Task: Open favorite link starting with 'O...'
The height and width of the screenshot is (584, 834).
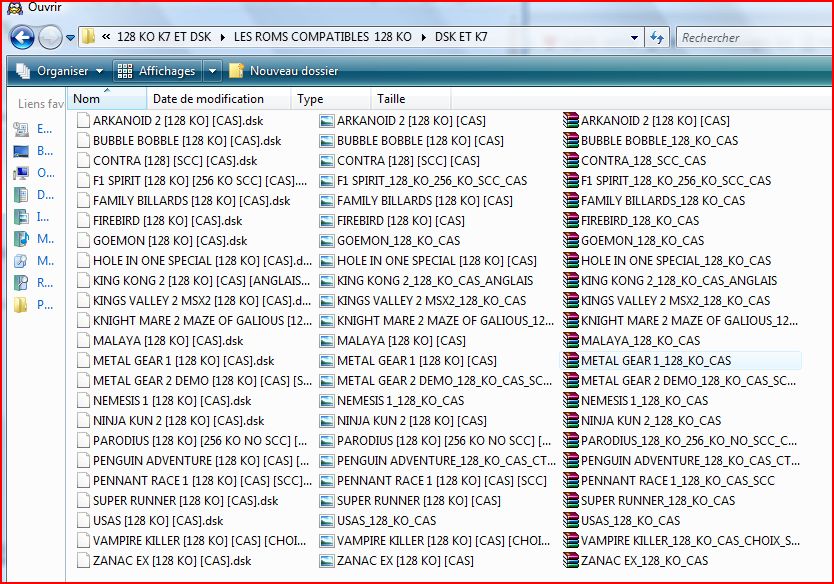Action: [x=33, y=173]
